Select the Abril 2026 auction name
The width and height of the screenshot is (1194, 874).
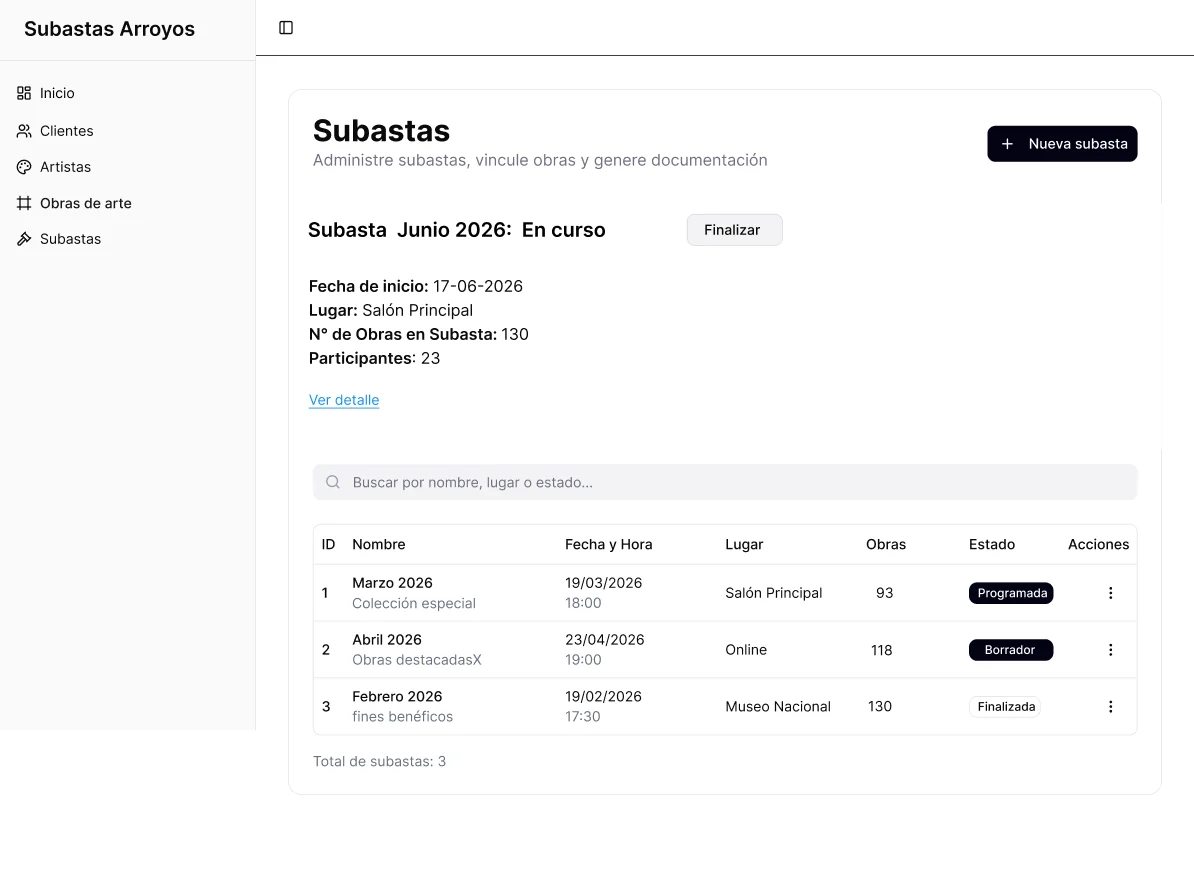tap(387, 640)
